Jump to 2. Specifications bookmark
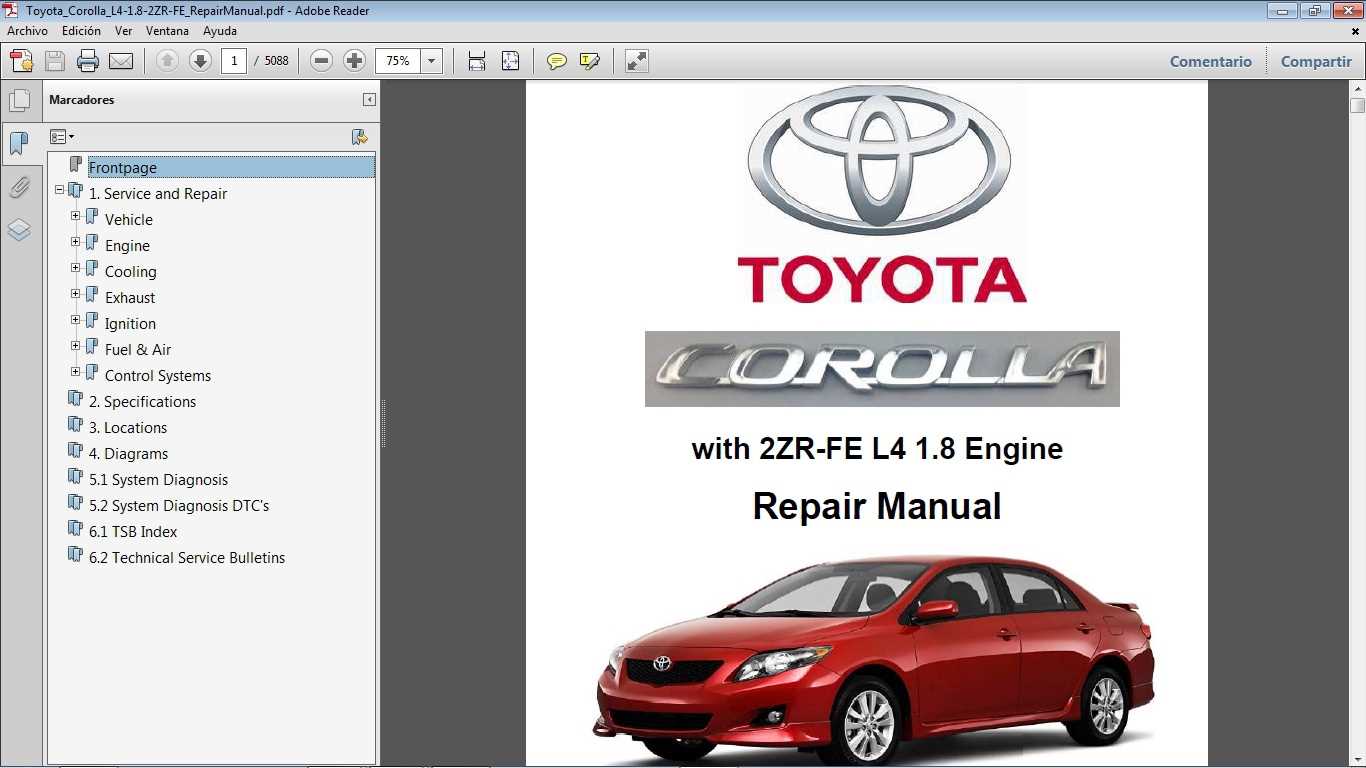Image resolution: width=1366 pixels, height=768 pixels. click(142, 402)
